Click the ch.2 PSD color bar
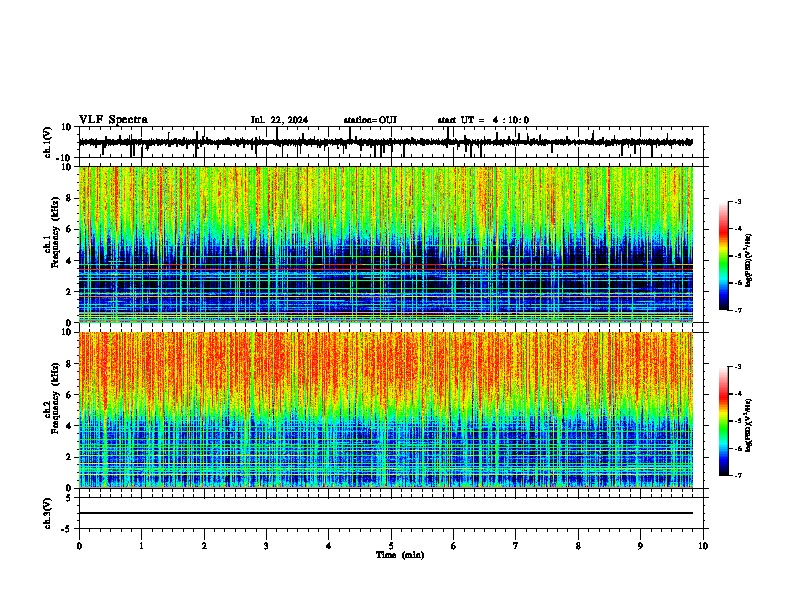The image size is (792, 612). coord(724,421)
